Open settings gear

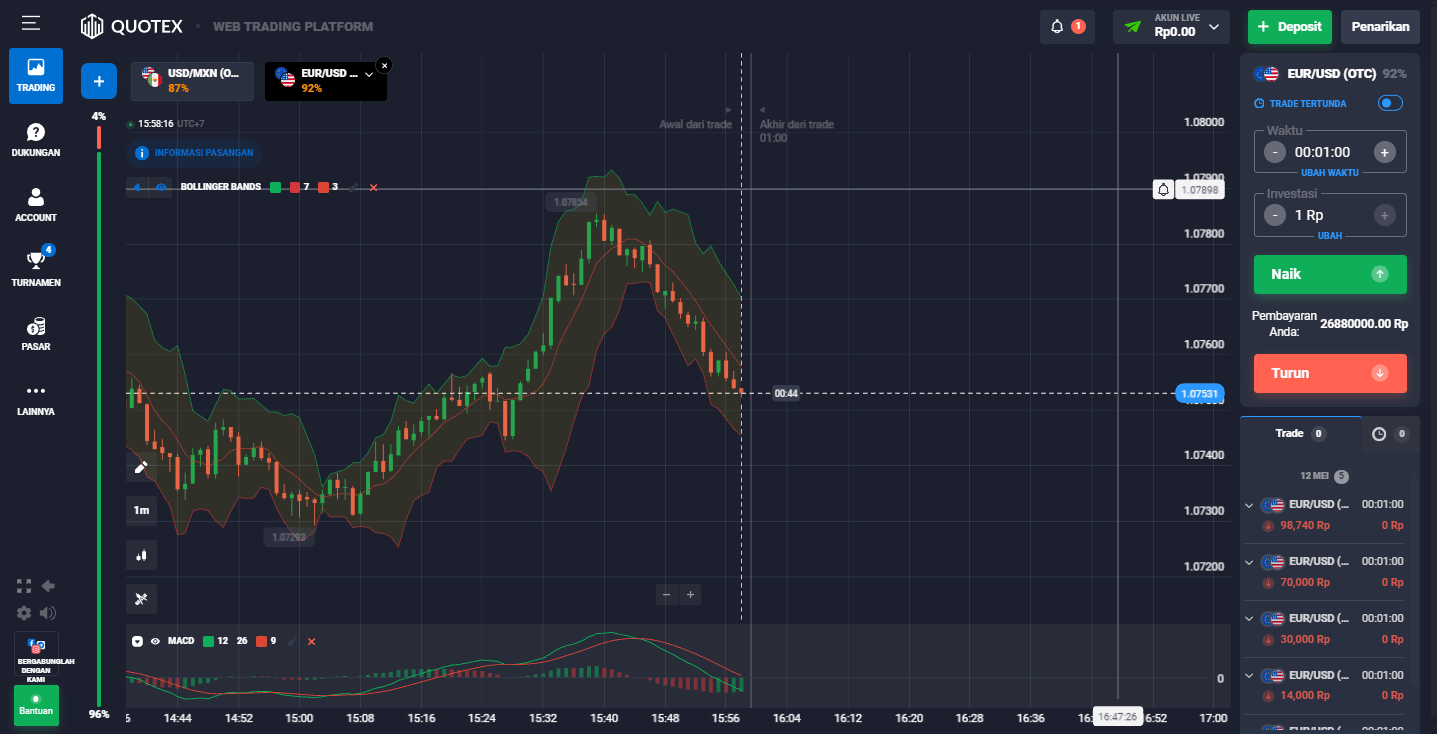point(24,612)
